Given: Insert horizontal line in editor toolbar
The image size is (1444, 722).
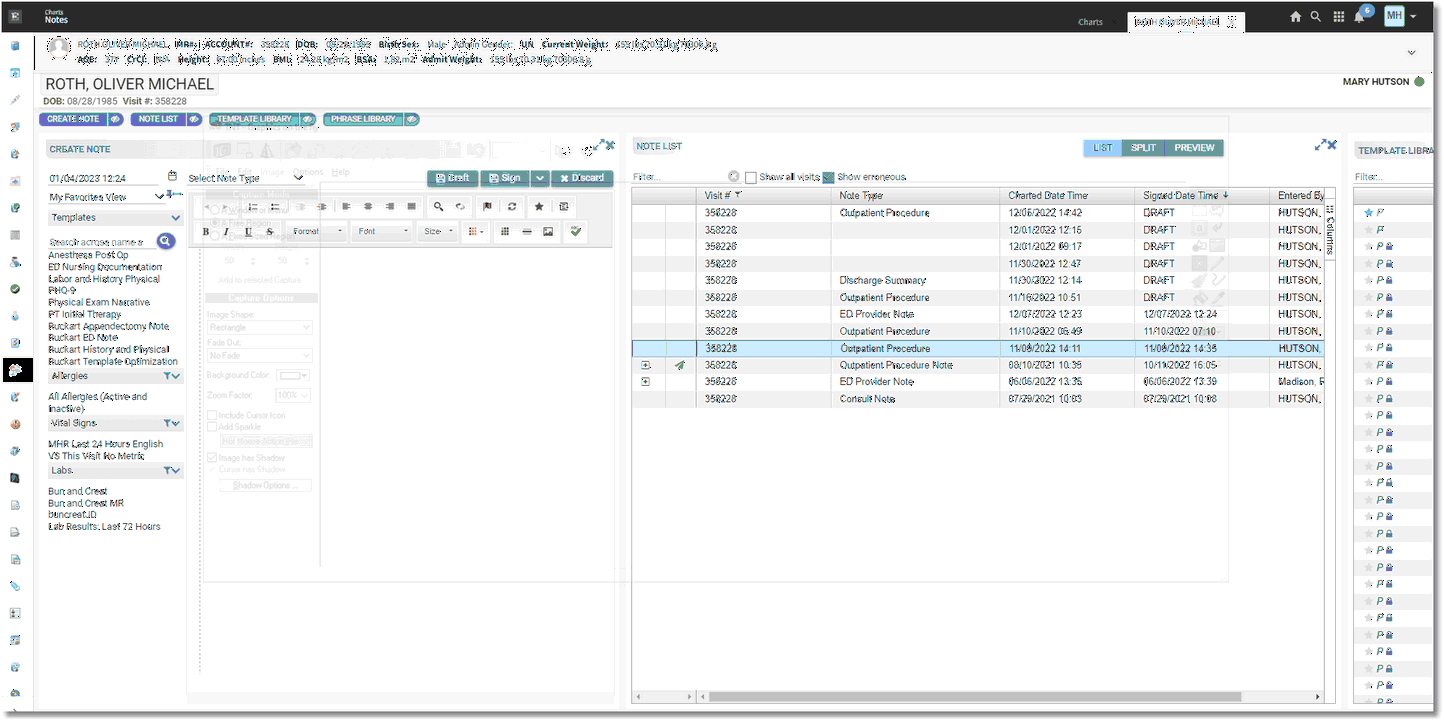Looking at the screenshot, I should point(526,231).
